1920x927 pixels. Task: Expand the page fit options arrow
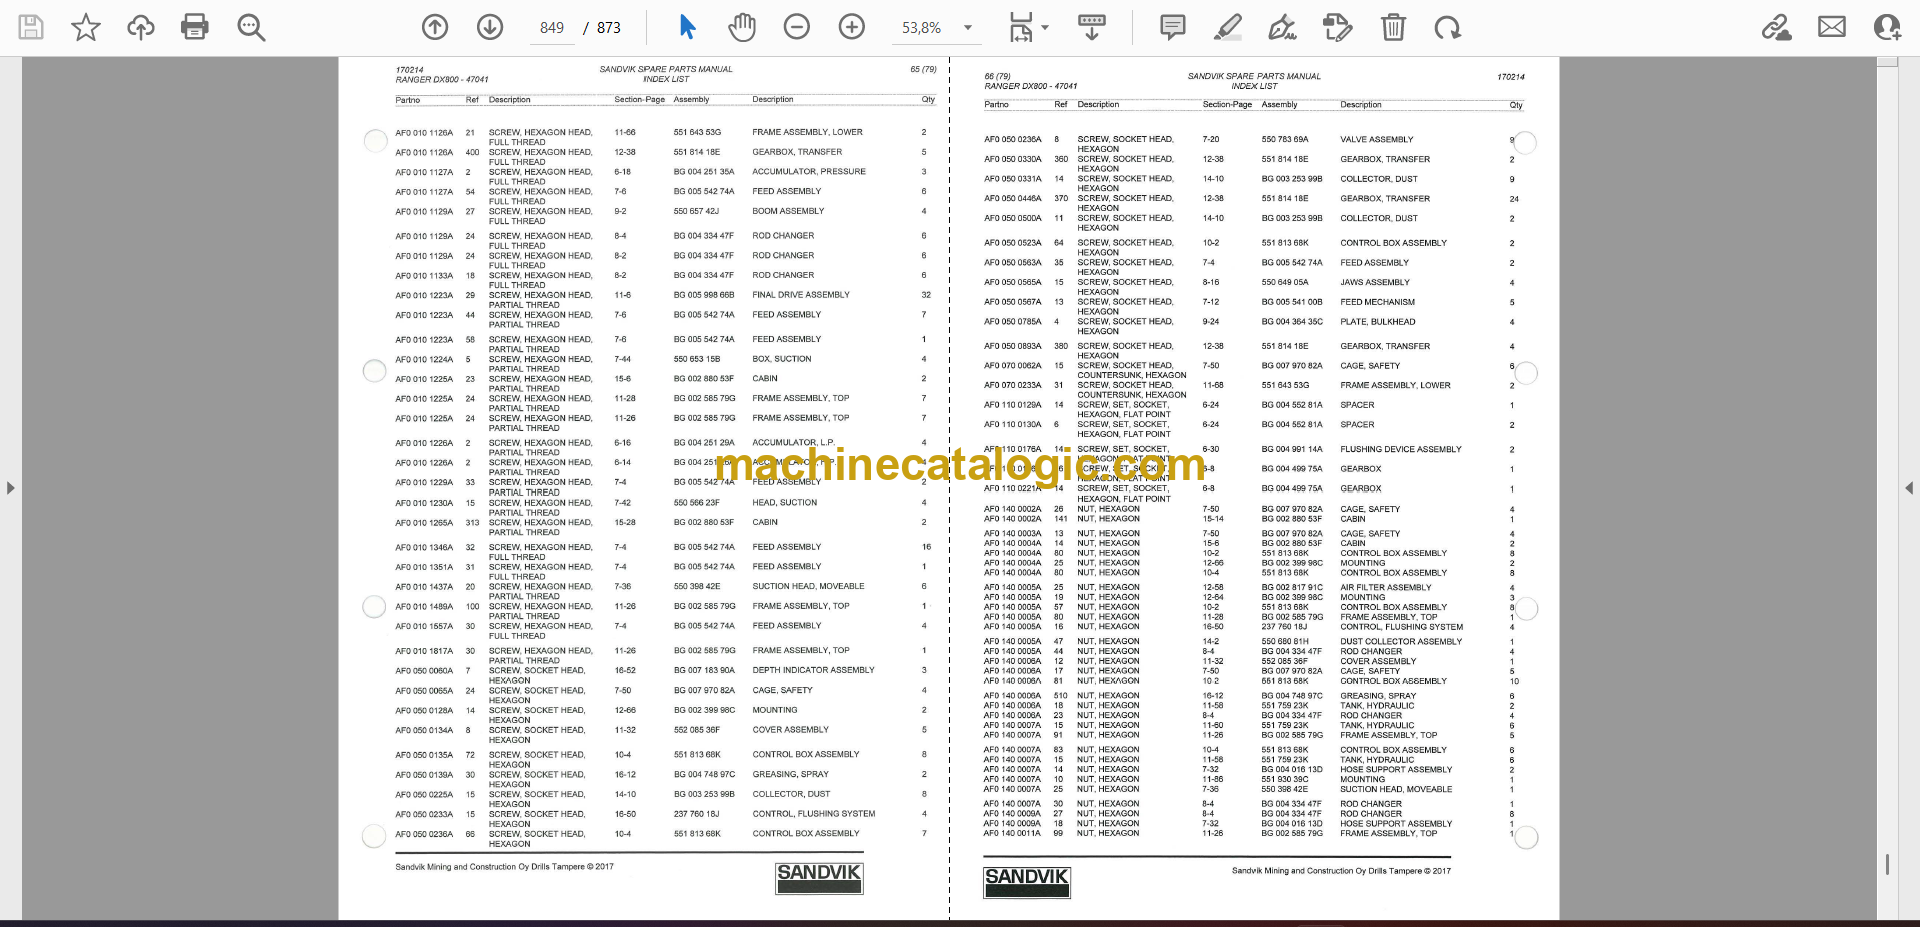coord(1045,28)
